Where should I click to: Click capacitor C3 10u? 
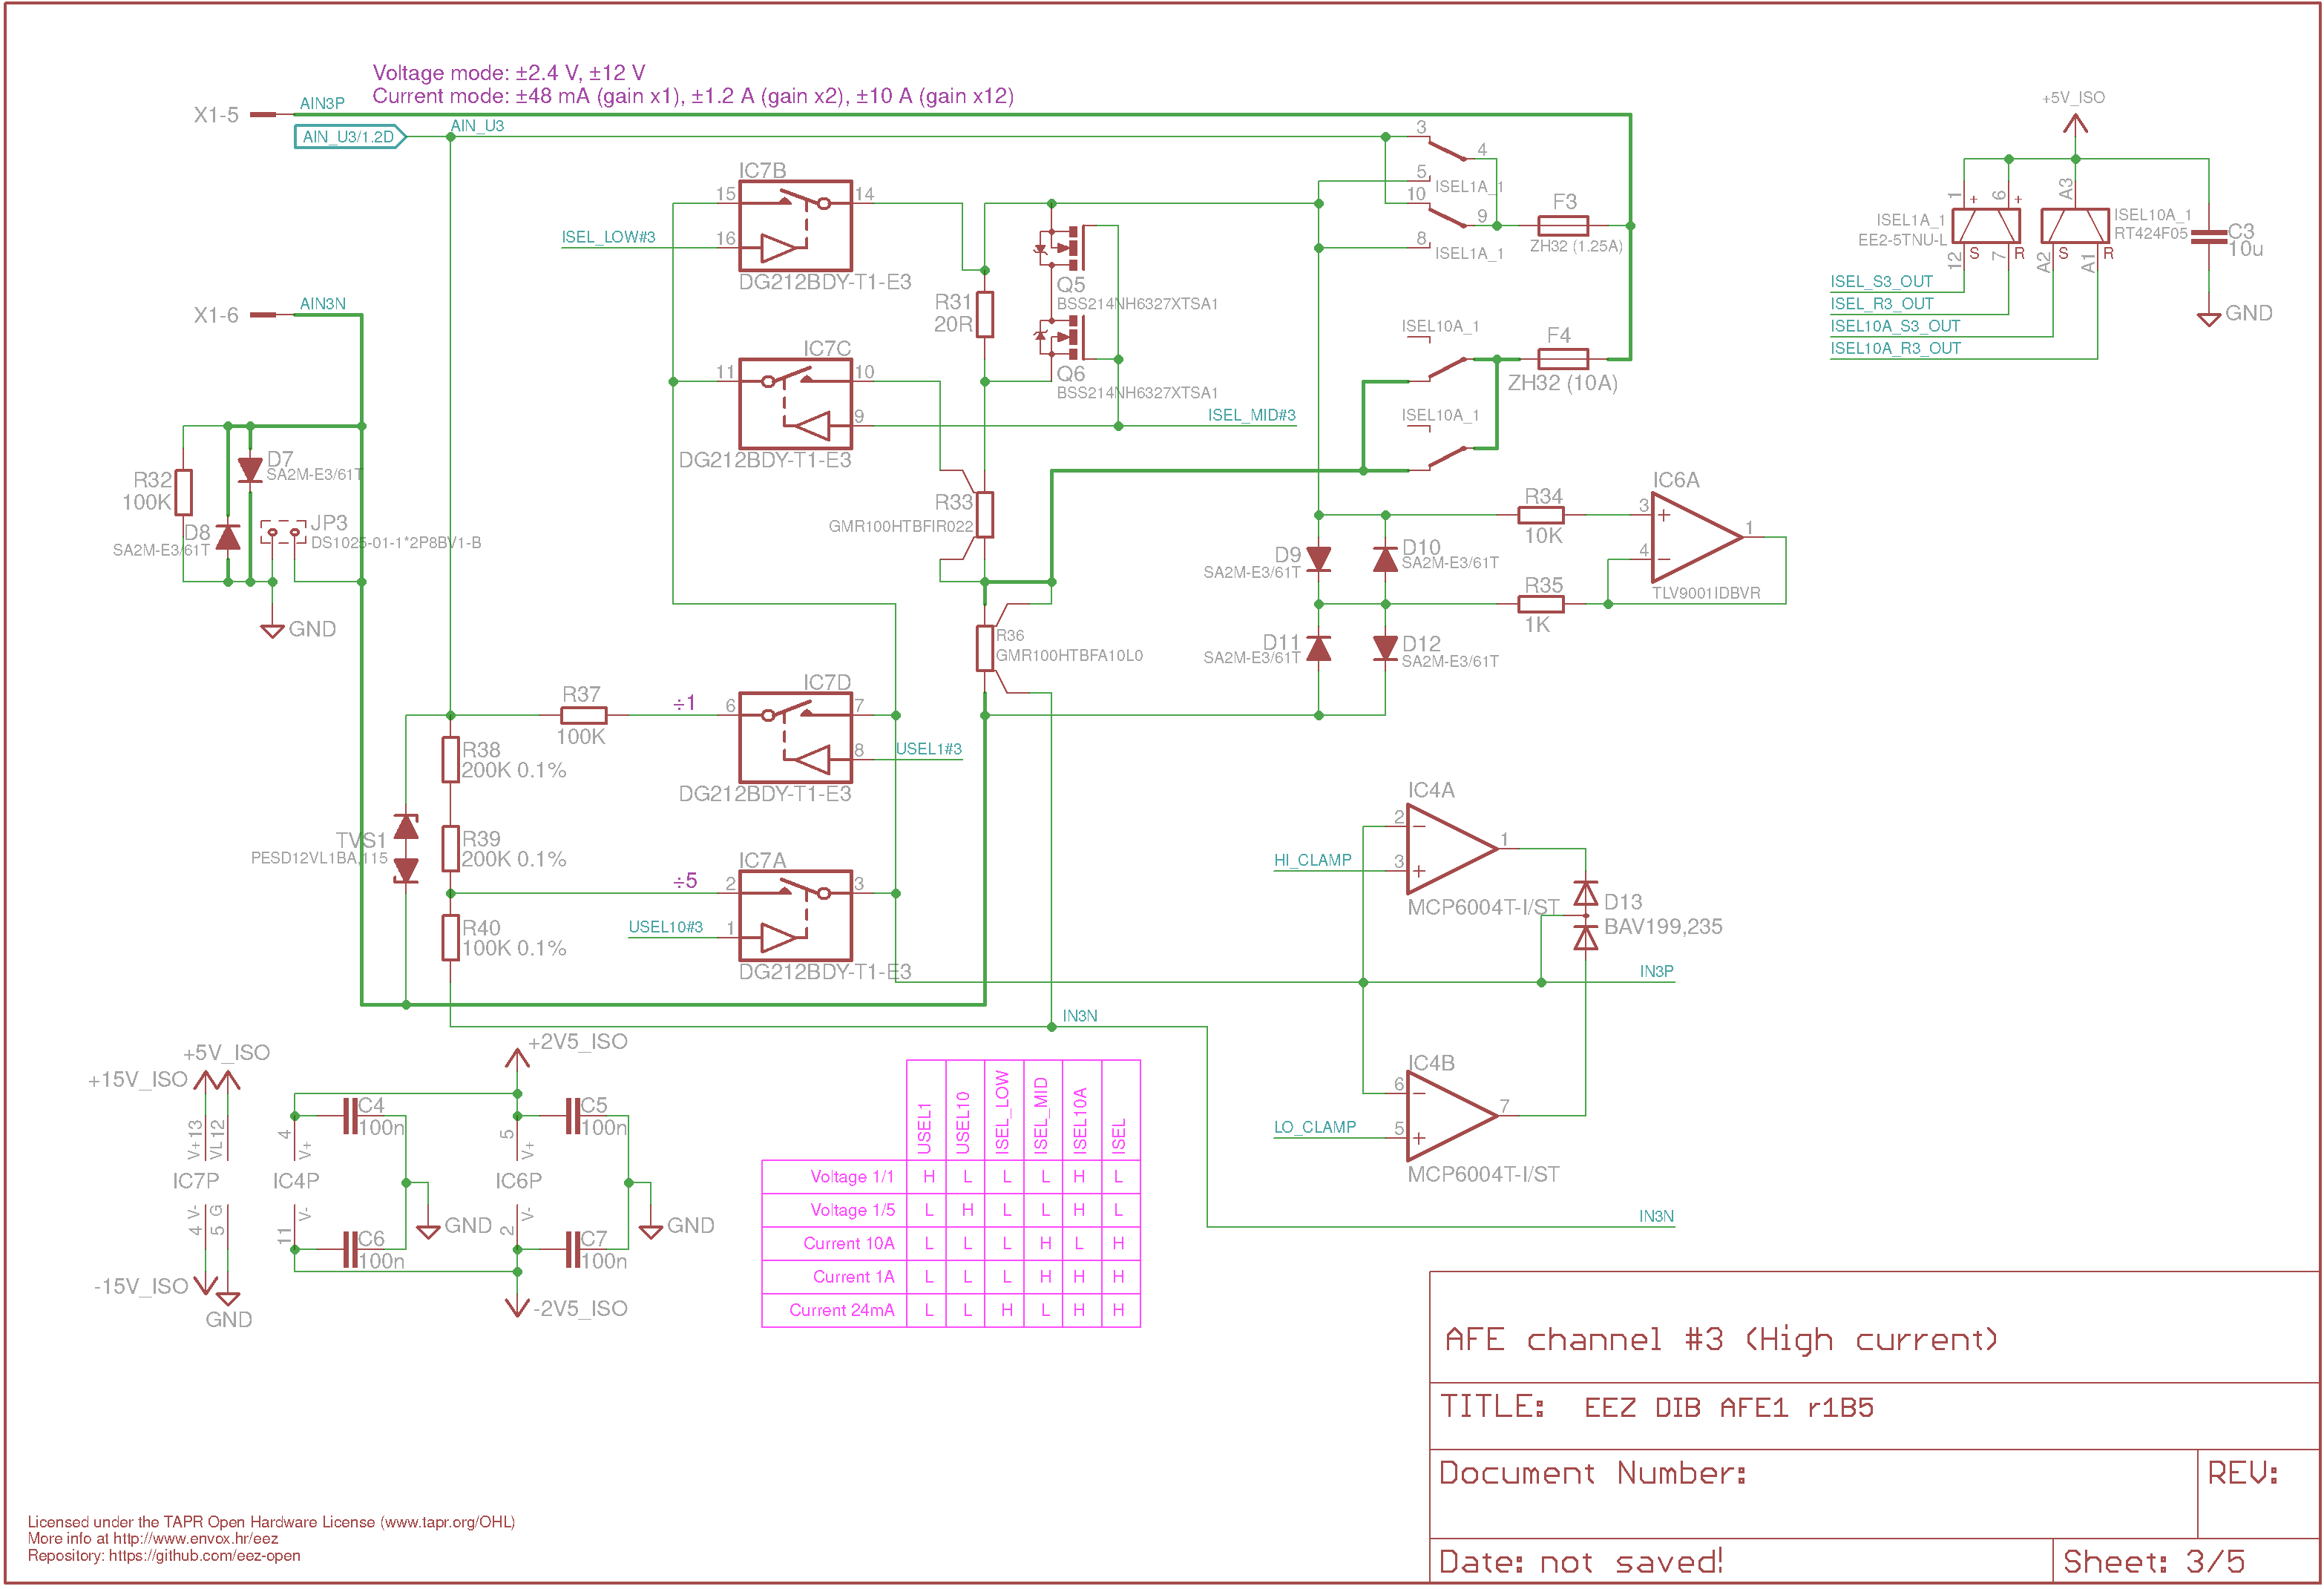coord(2209,238)
